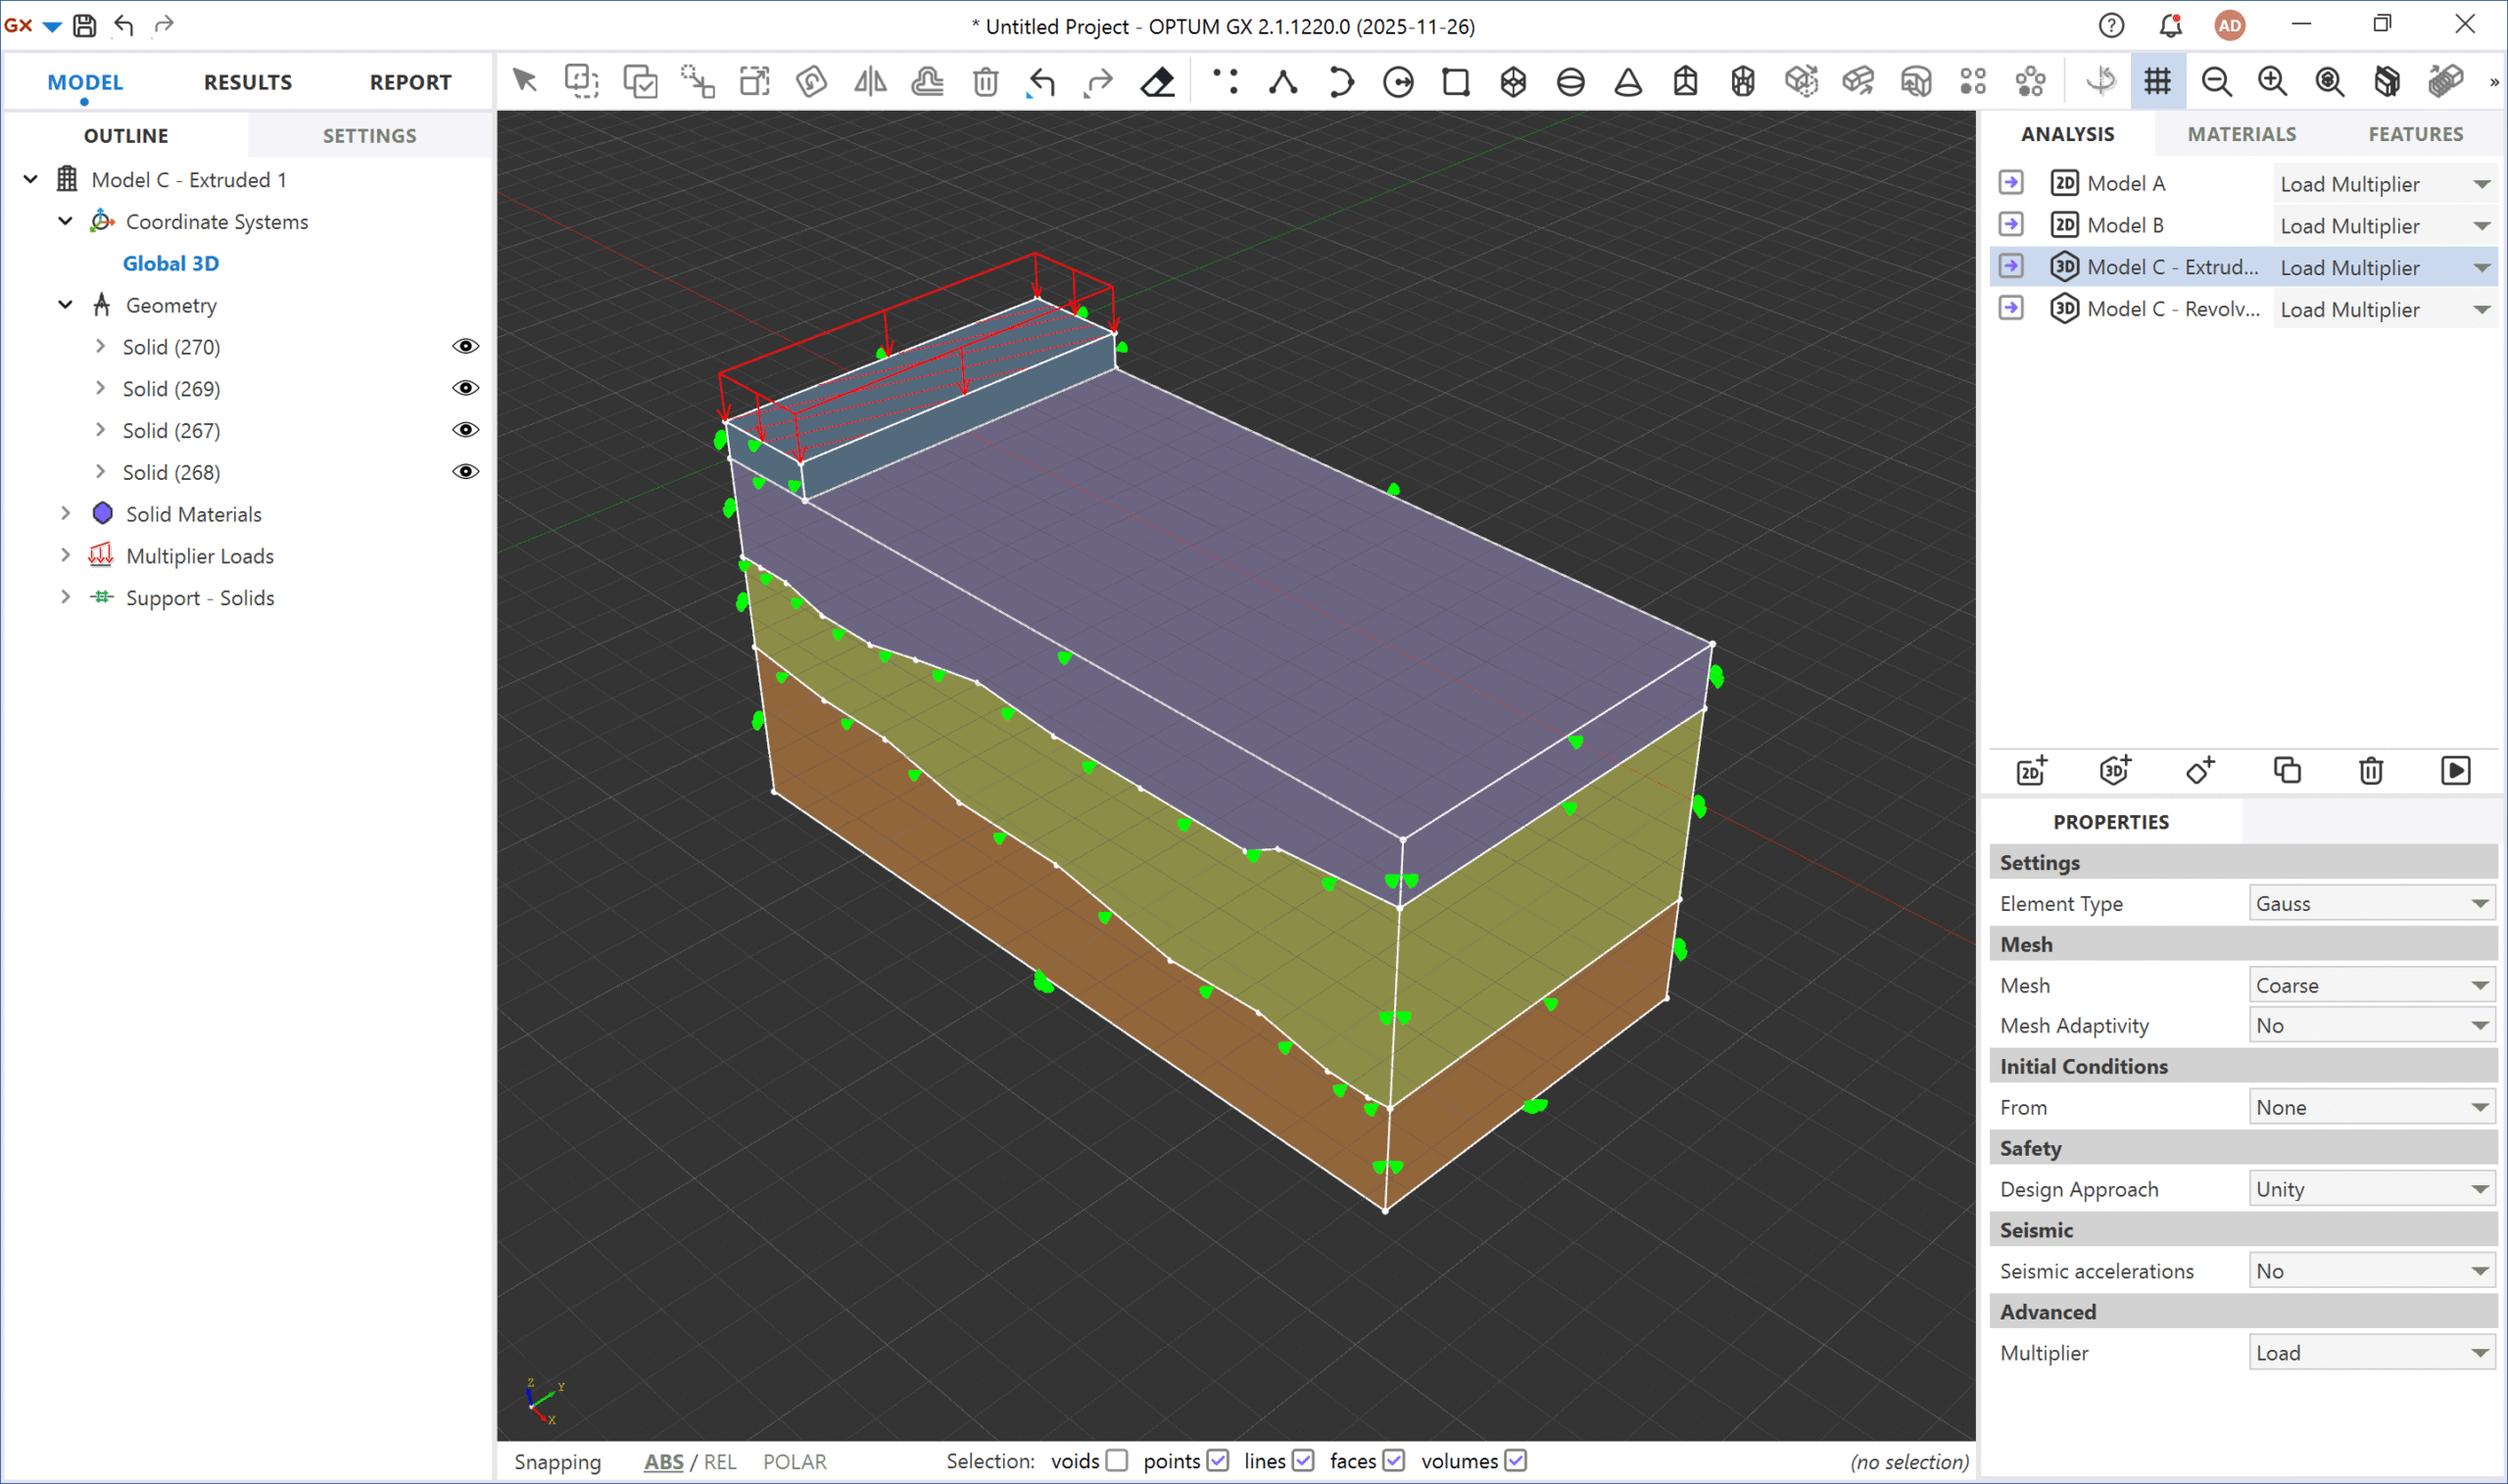Click the Mirror tool icon

point(870,81)
